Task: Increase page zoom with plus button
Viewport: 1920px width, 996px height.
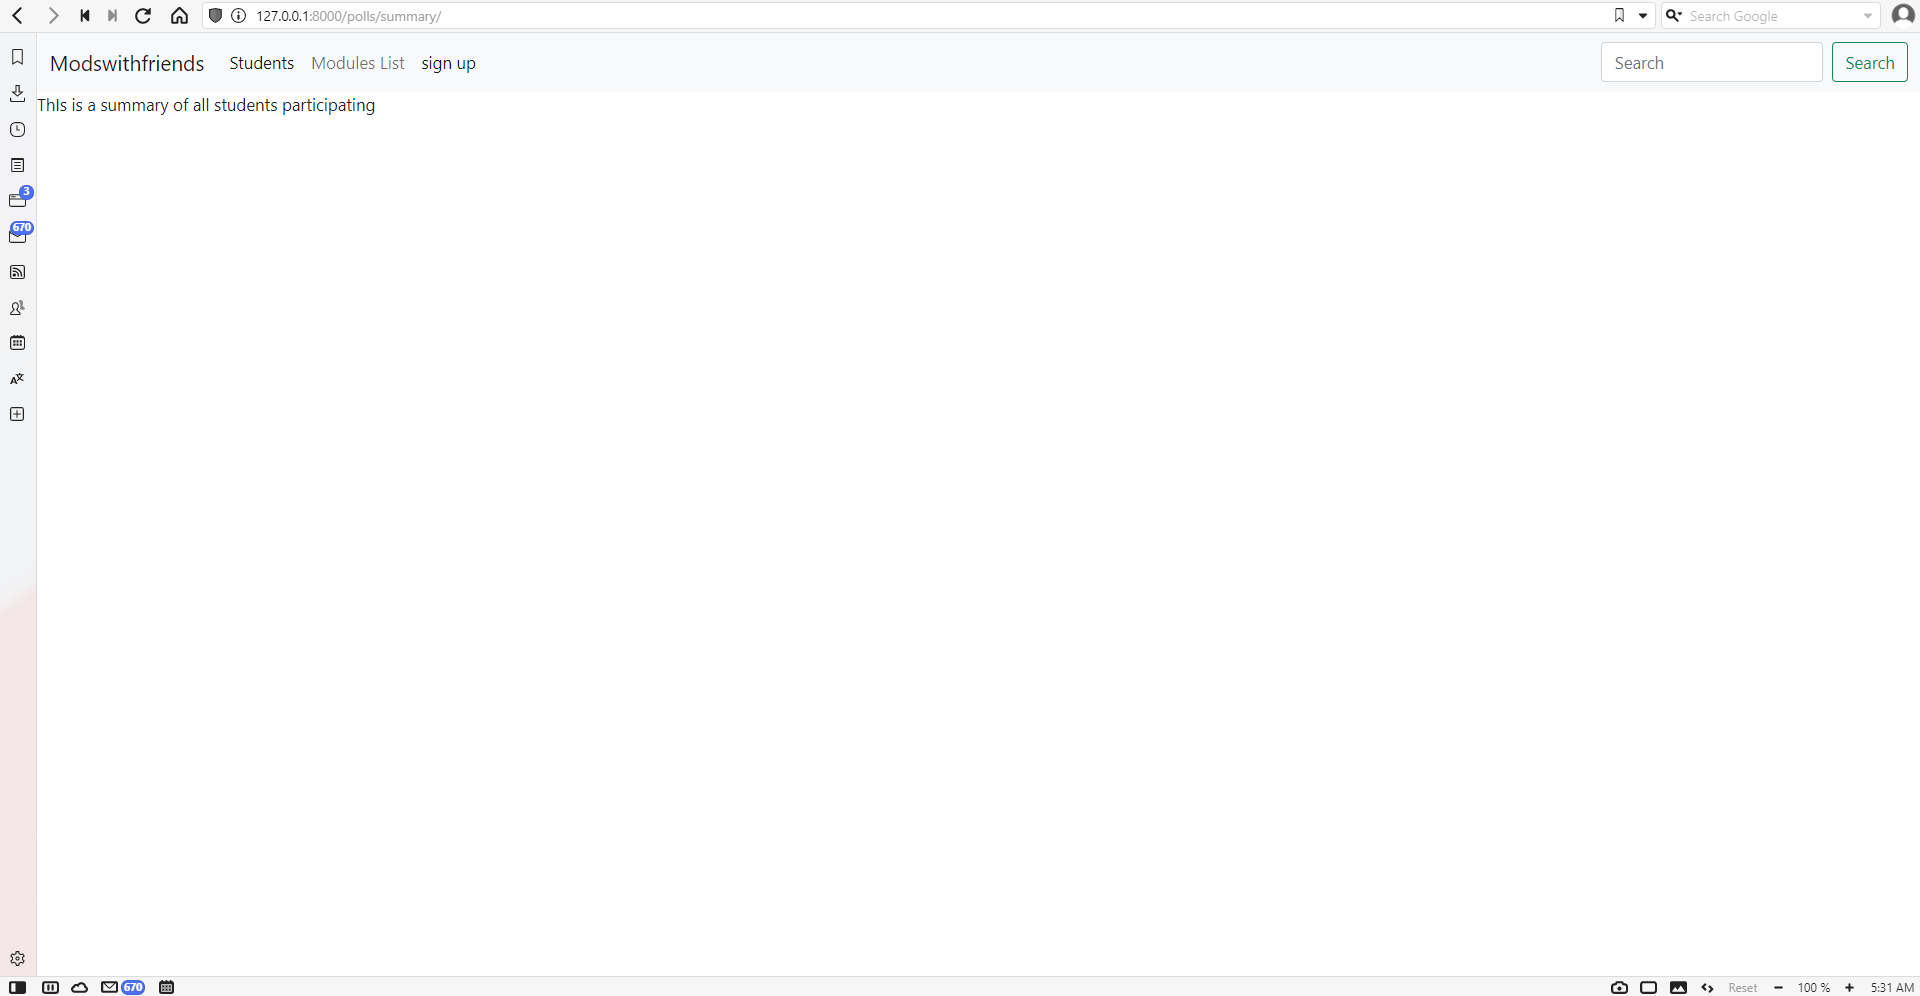Action: 1850,987
